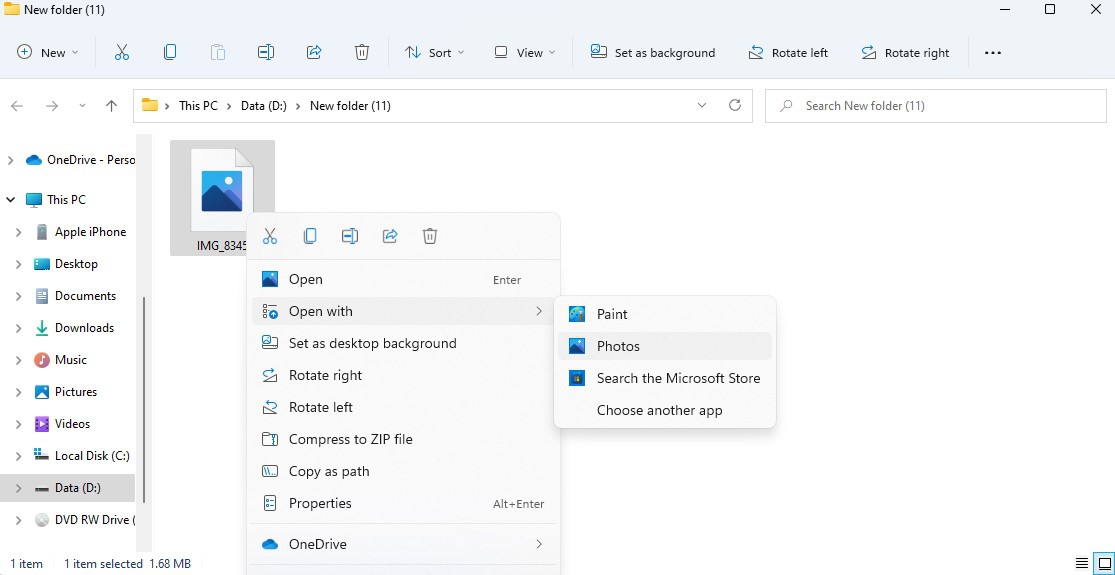Click the Share icon in the top toolbar

[314, 53]
